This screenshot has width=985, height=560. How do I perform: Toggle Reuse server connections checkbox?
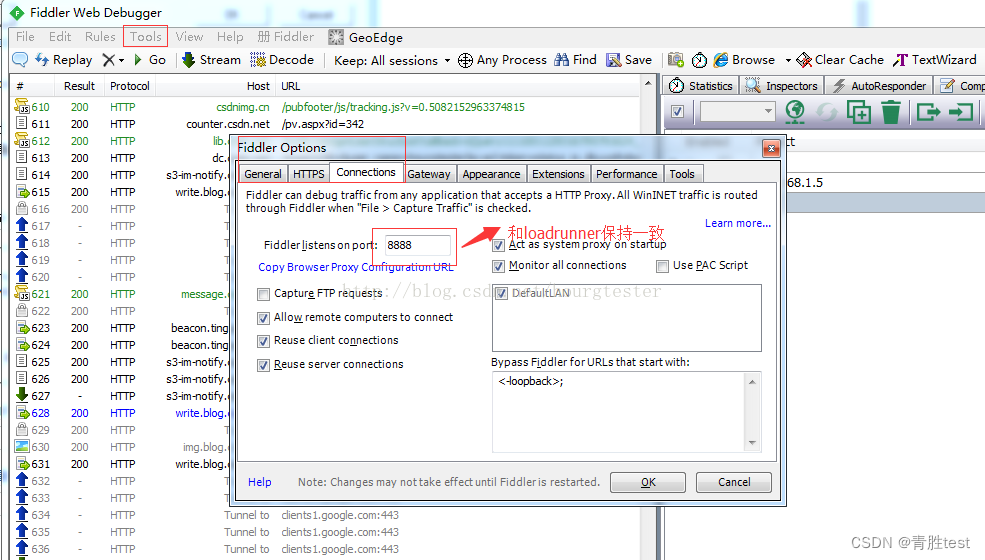(x=264, y=365)
